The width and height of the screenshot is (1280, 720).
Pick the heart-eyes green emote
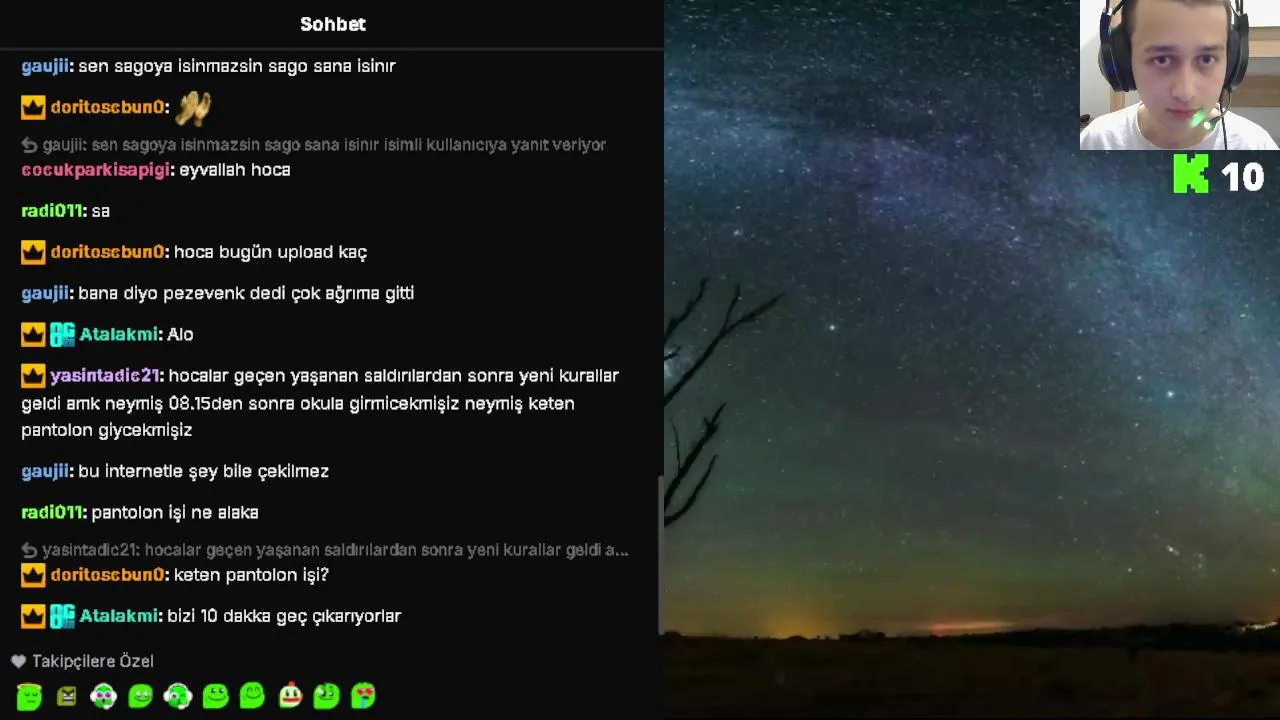tap(363, 695)
